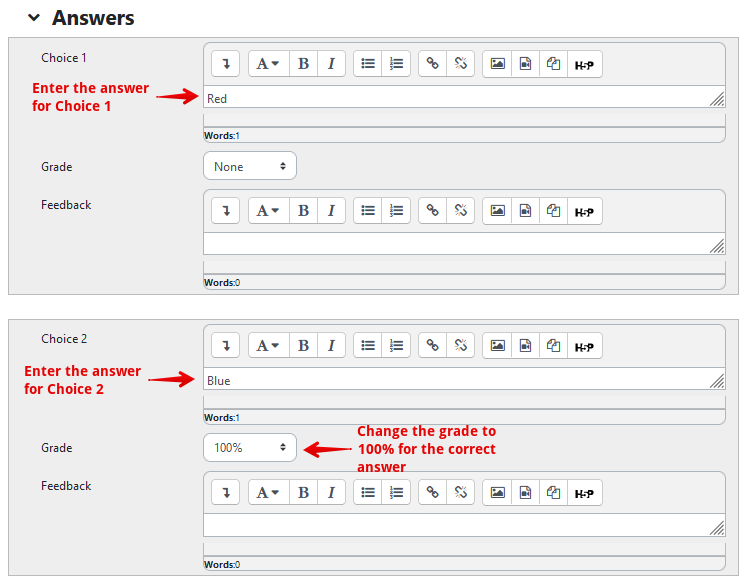Apply bold in Choice 2 Feedback editor
The image size is (750, 584).
[303, 493]
